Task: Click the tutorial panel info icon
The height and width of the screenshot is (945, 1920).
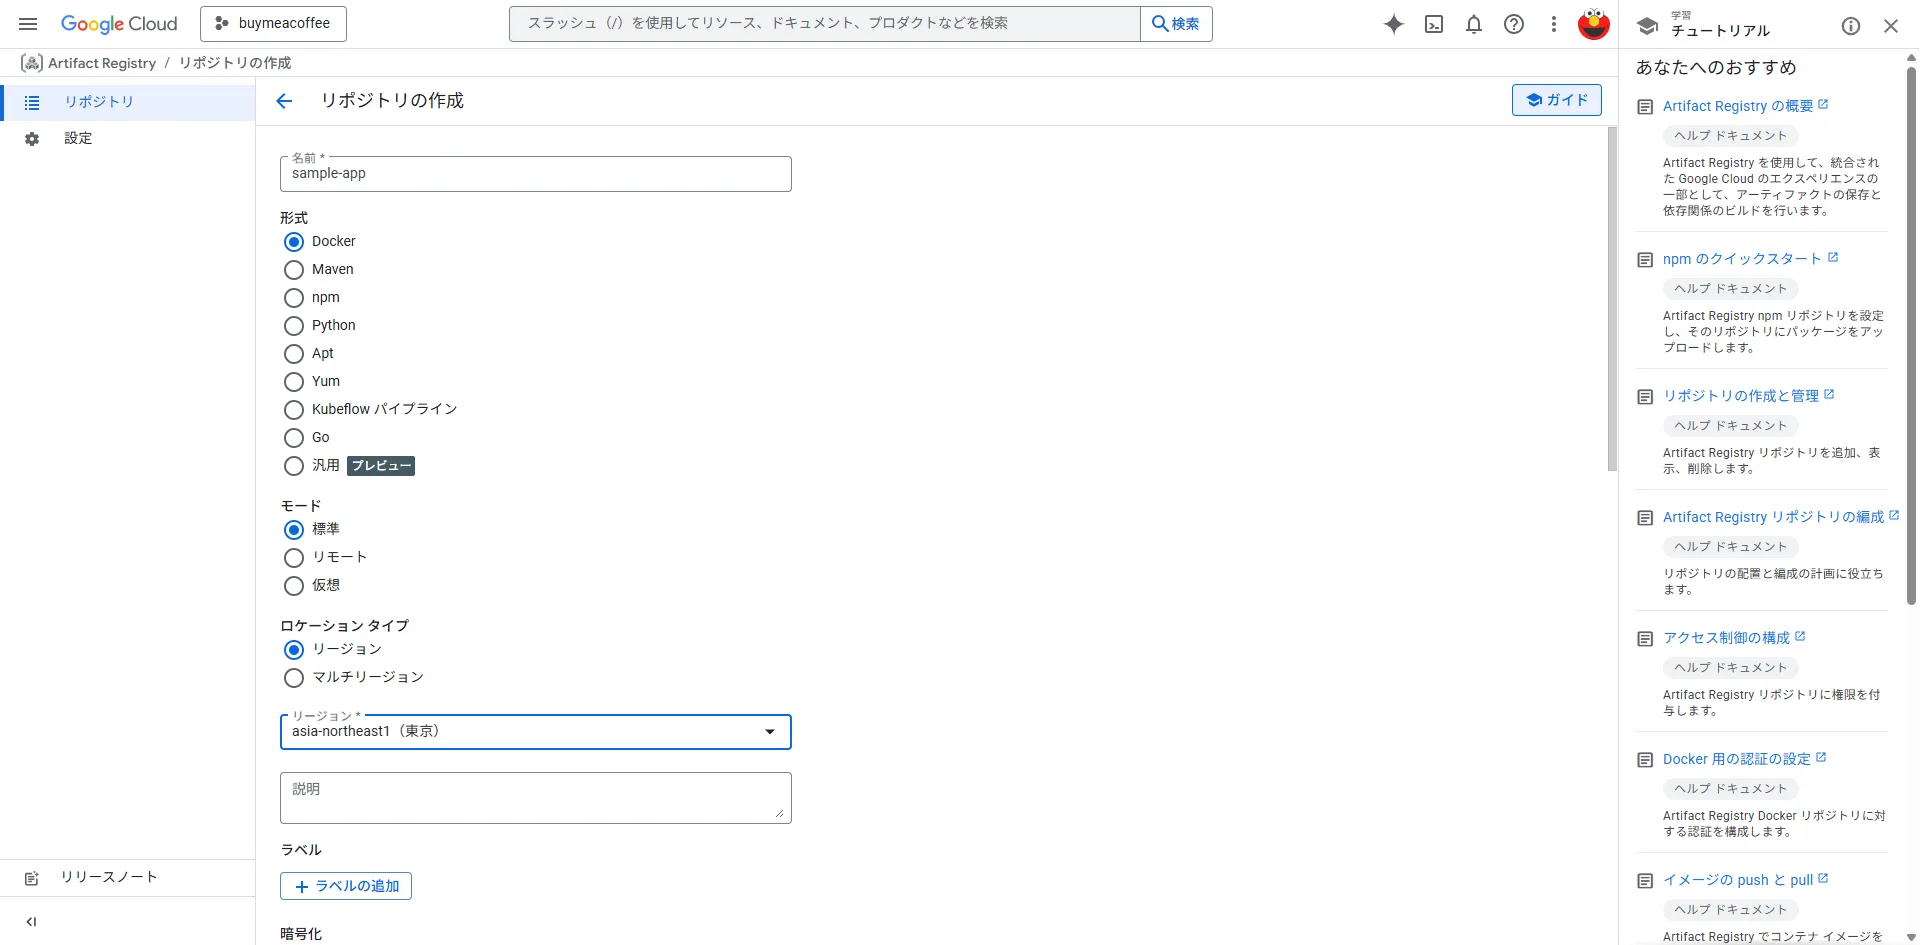Action: tap(1850, 26)
